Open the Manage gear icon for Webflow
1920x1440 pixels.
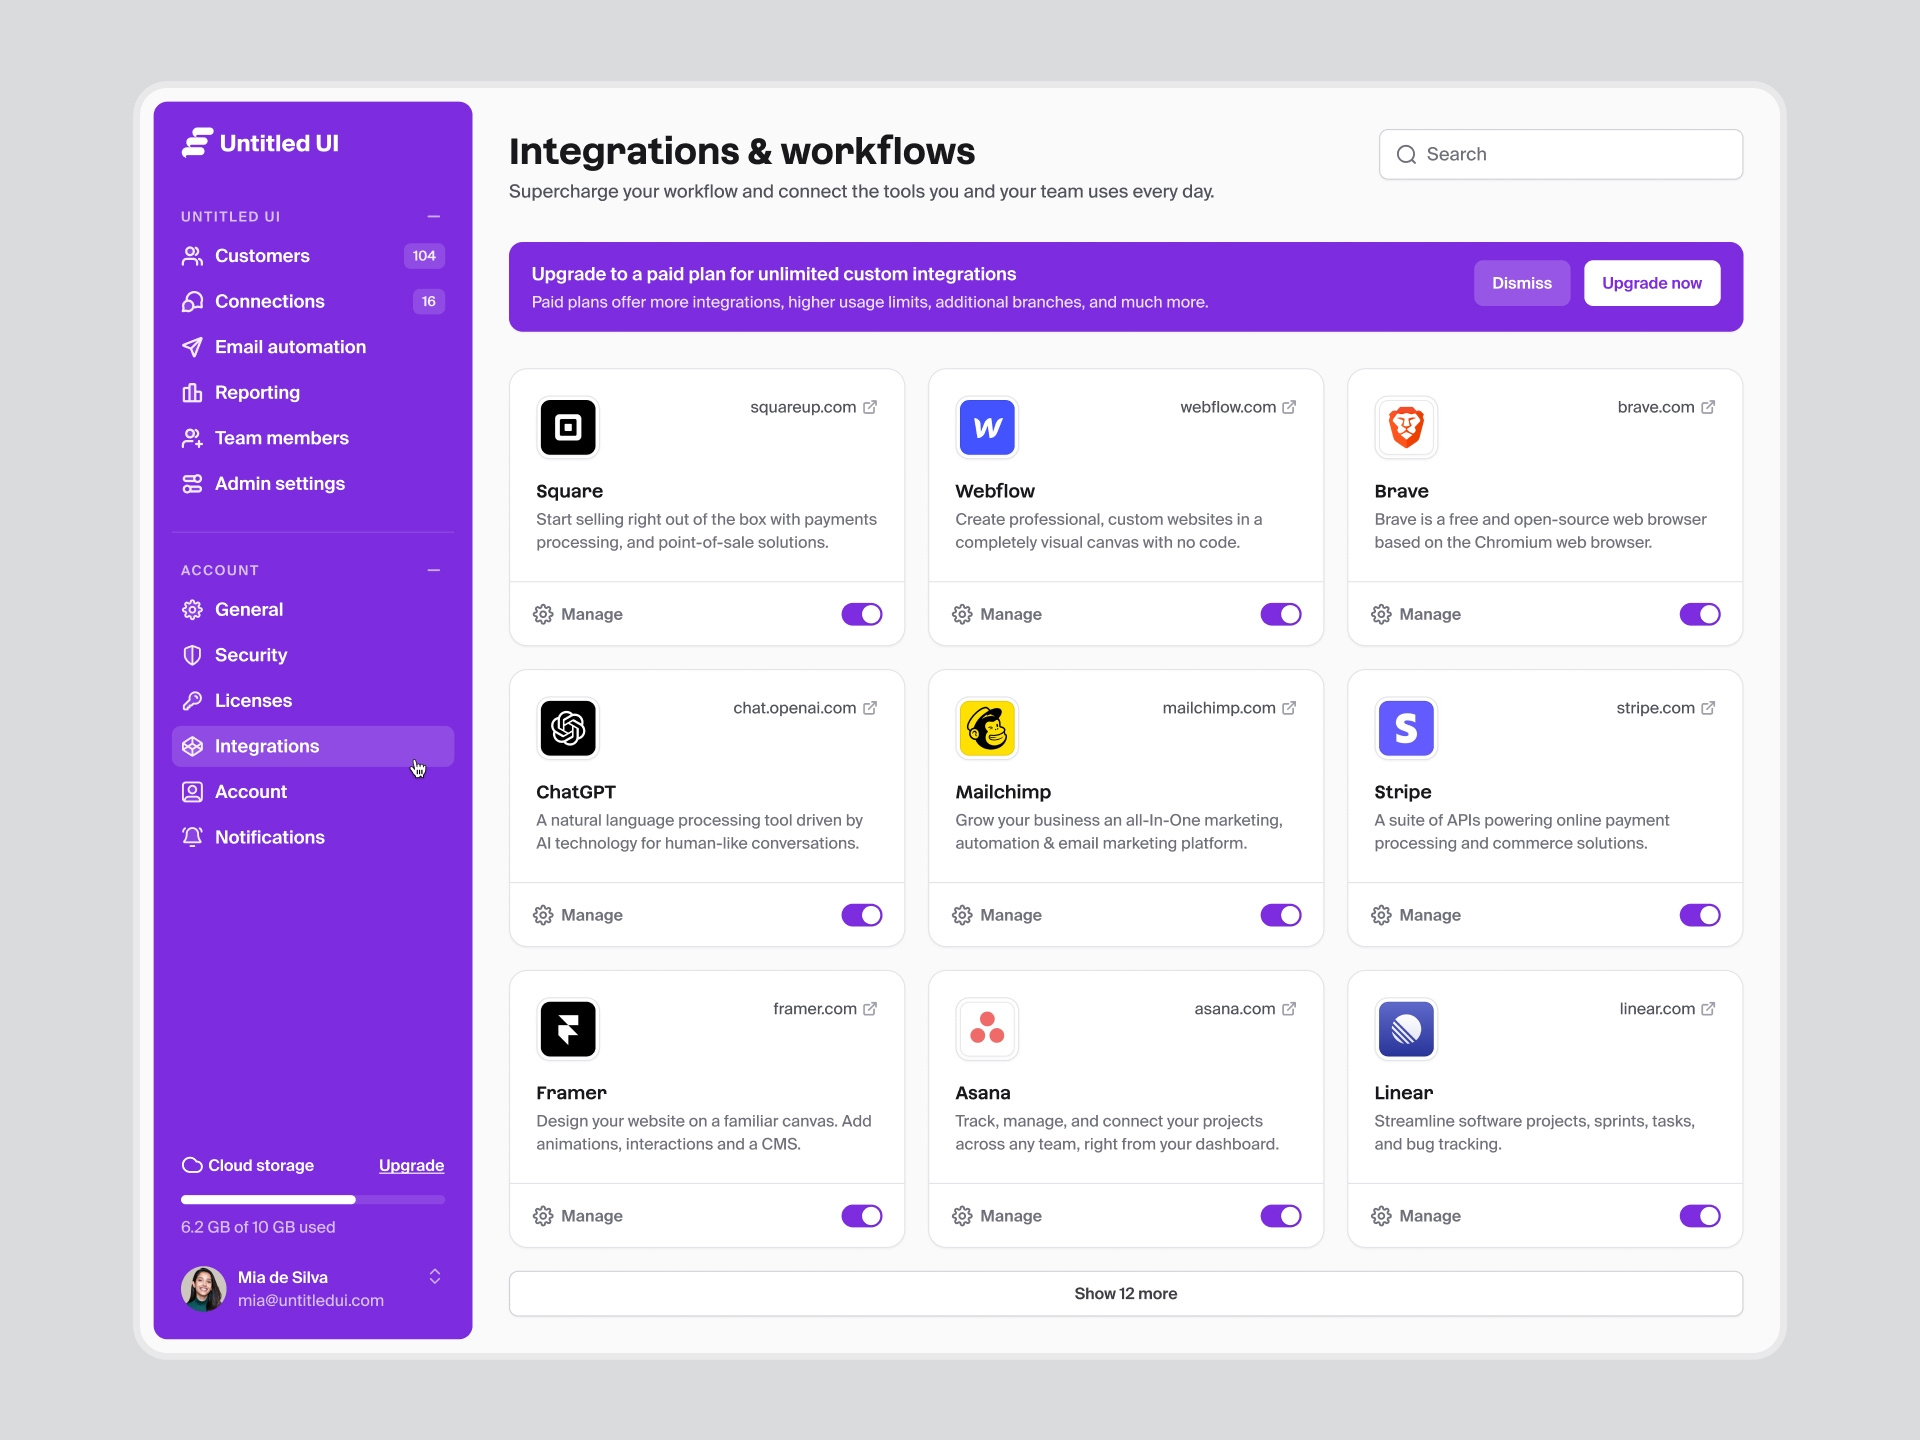coord(962,614)
